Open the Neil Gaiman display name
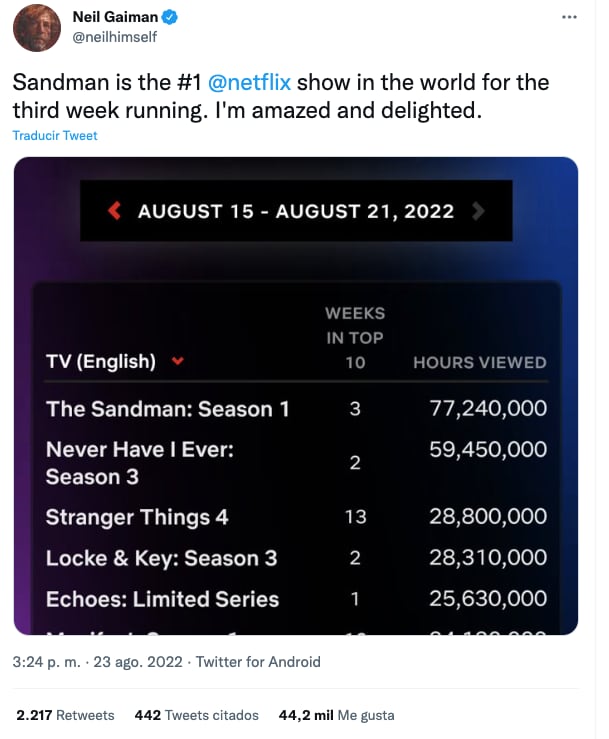 [116, 17]
